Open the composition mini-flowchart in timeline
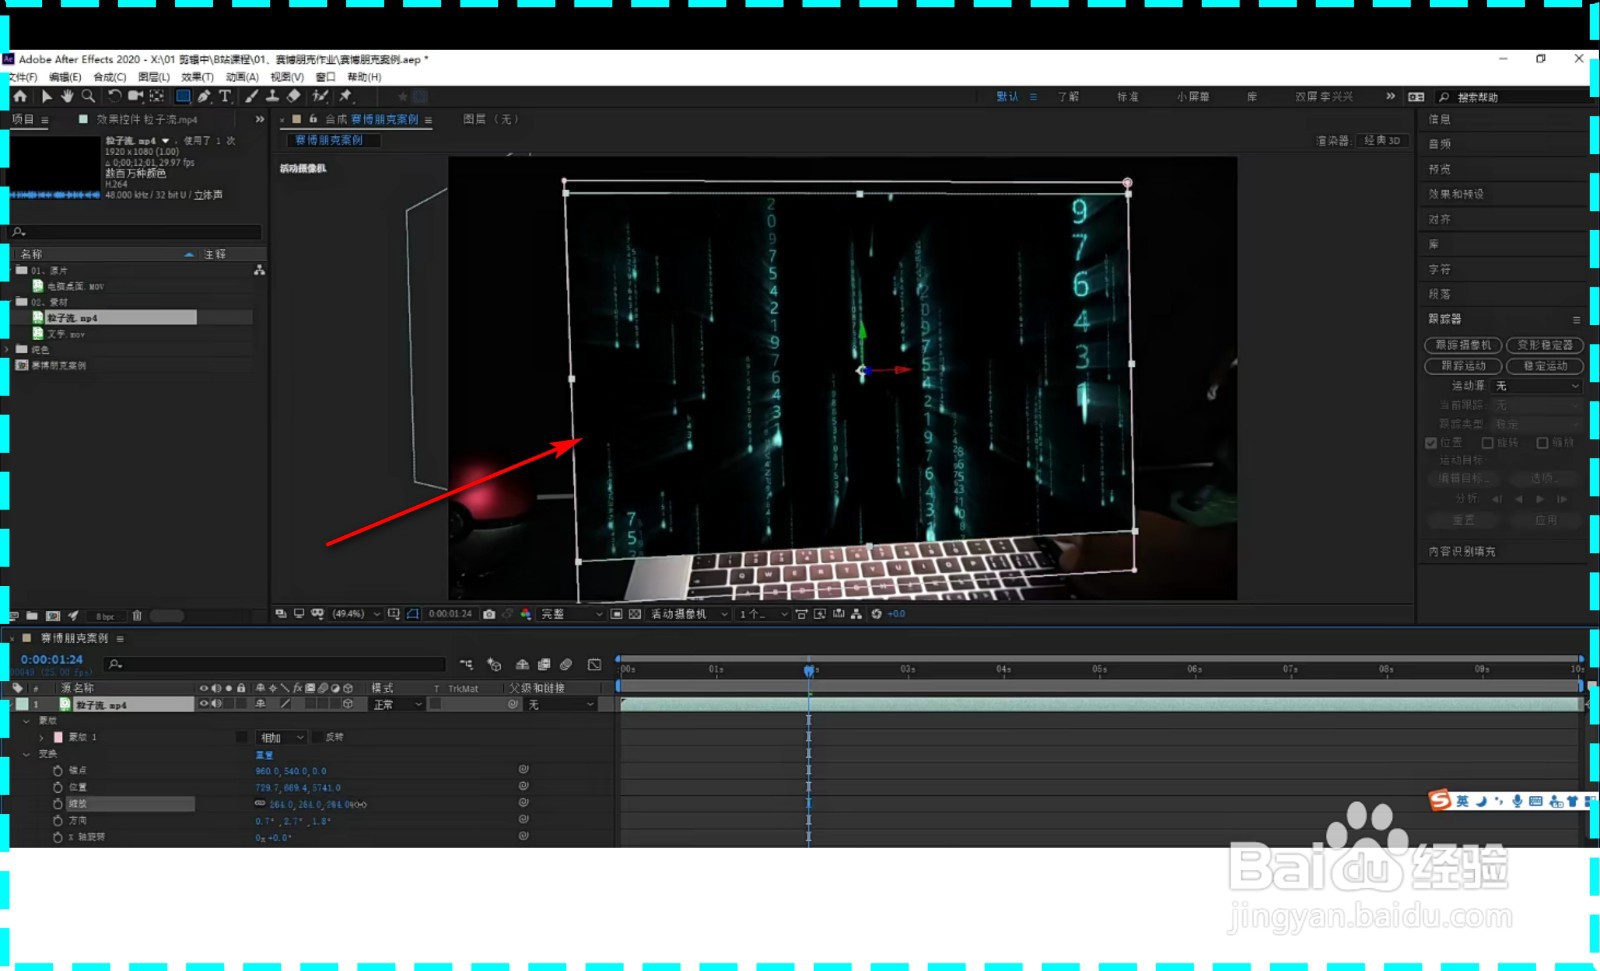The image size is (1600, 971). [x=466, y=664]
